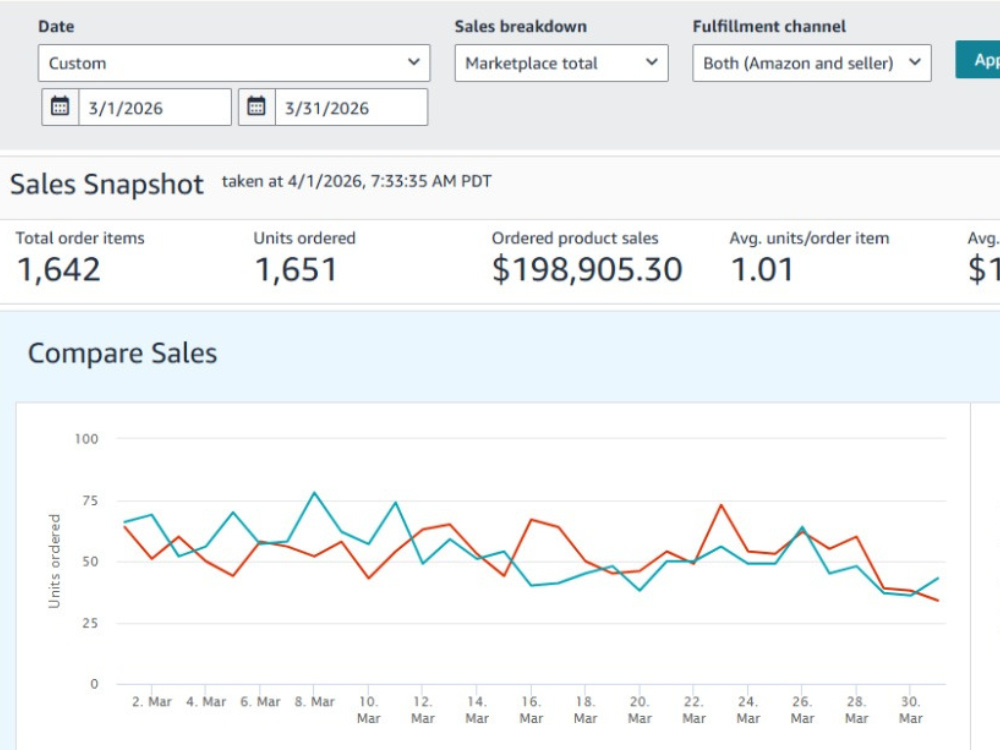1000x750 pixels.
Task: Focus the 3/1/2026 start date field
Action: 155,107
